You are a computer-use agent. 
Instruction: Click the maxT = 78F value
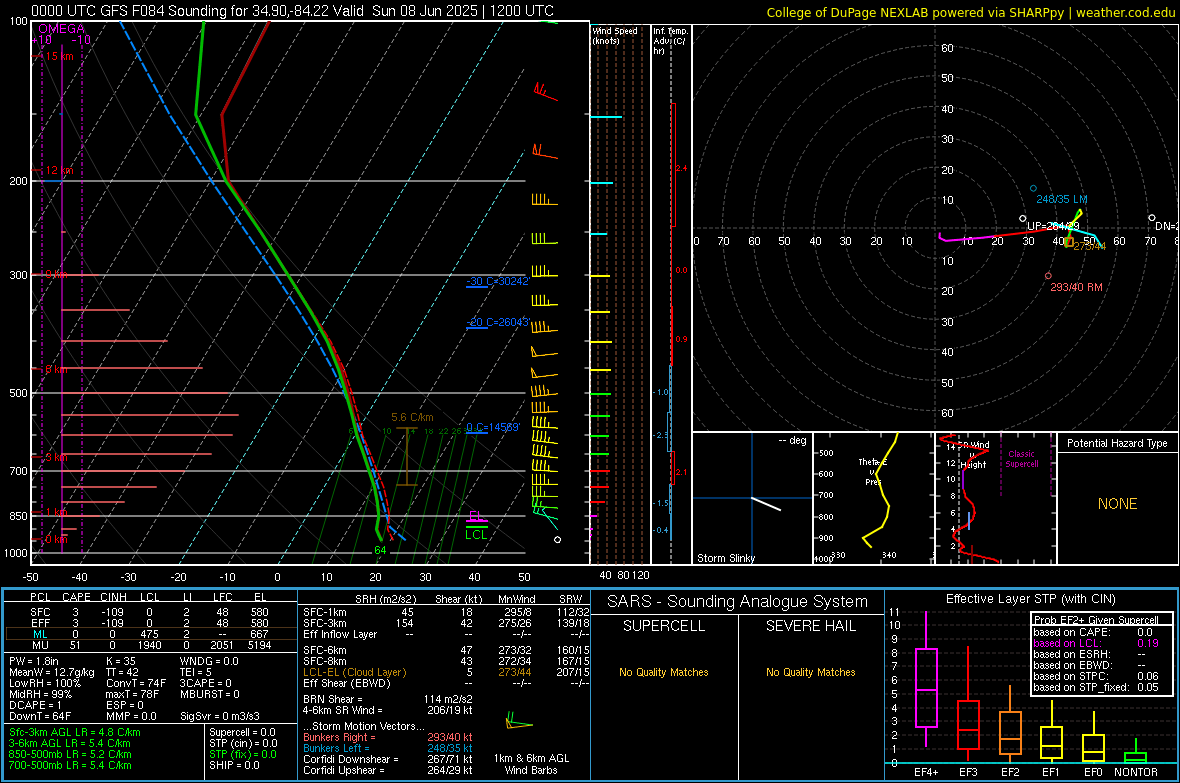tap(132, 694)
